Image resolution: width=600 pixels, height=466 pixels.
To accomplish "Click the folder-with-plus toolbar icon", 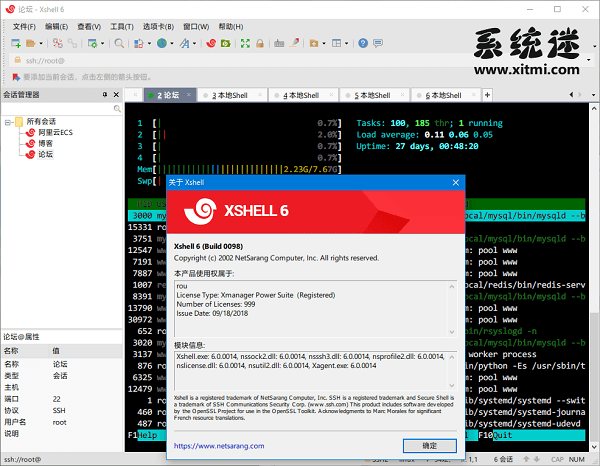I will (x=314, y=43).
